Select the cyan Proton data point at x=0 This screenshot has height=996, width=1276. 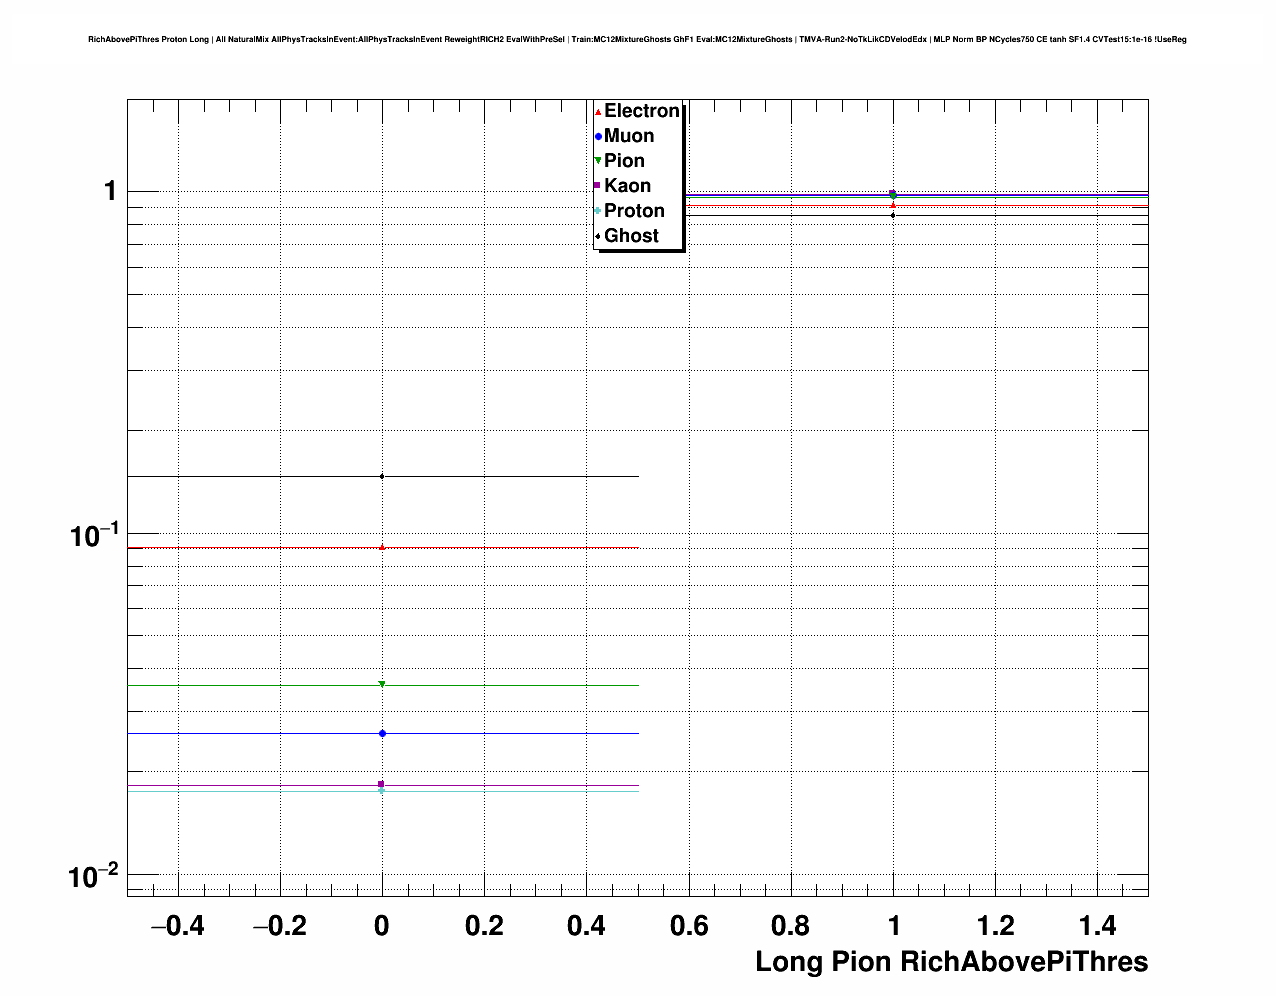point(381,791)
